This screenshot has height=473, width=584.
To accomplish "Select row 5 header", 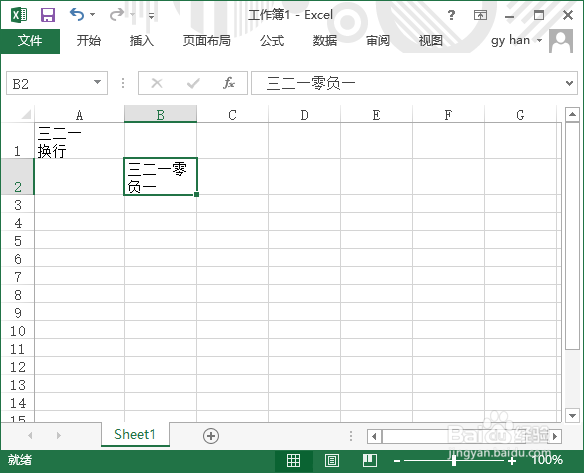I will (x=17, y=241).
